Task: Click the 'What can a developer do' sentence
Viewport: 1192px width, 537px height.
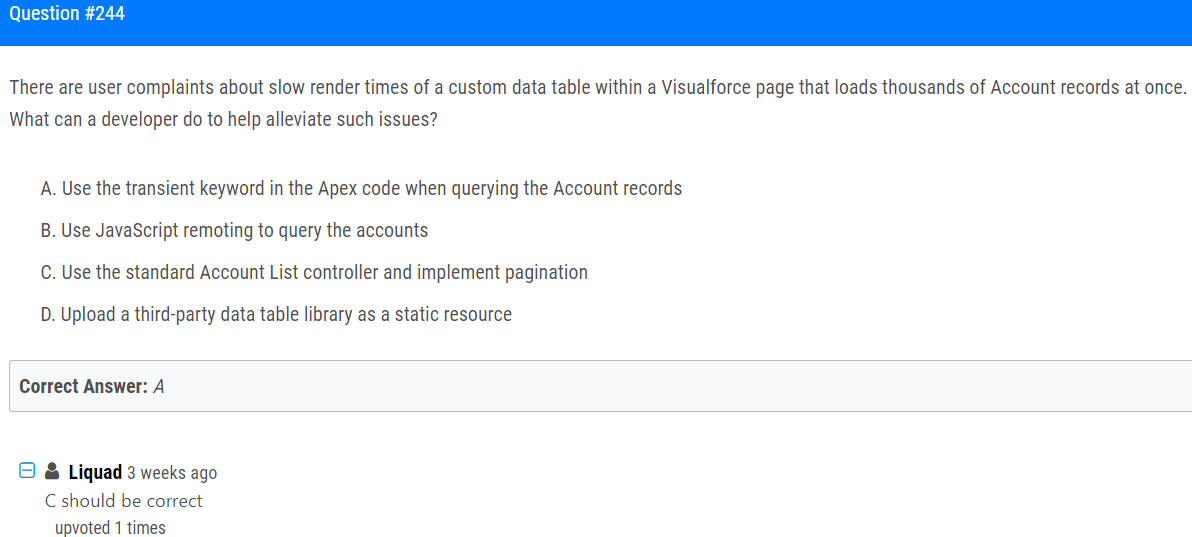Action: [223, 121]
